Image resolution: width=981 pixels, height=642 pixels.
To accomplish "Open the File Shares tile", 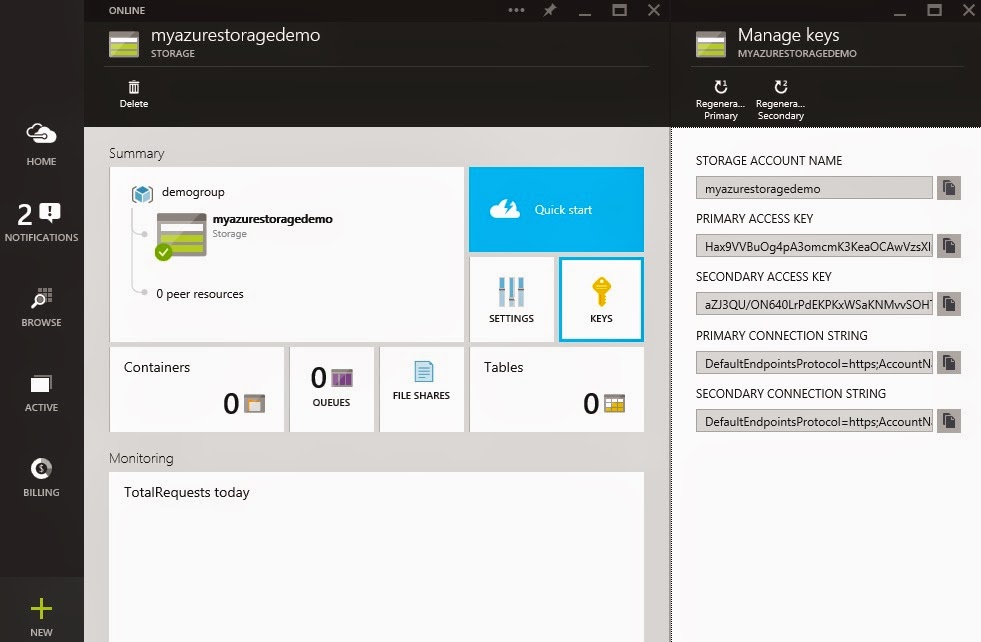I will pos(422,389).
